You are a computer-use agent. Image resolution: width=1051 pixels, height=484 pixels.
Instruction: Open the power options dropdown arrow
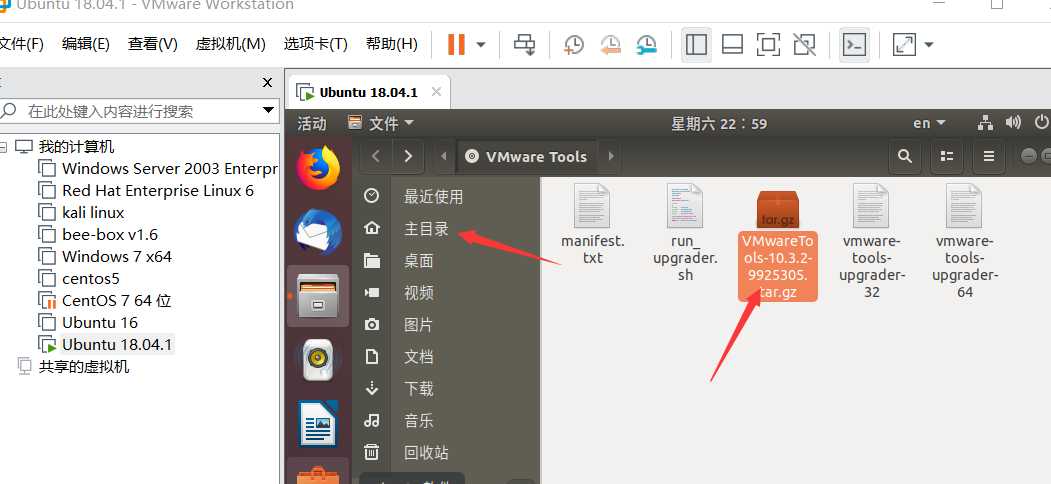tap(481, 45)
